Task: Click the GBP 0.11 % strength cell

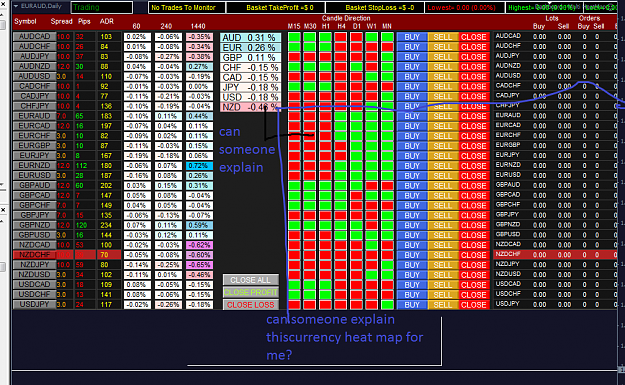Action: point(250,58)
